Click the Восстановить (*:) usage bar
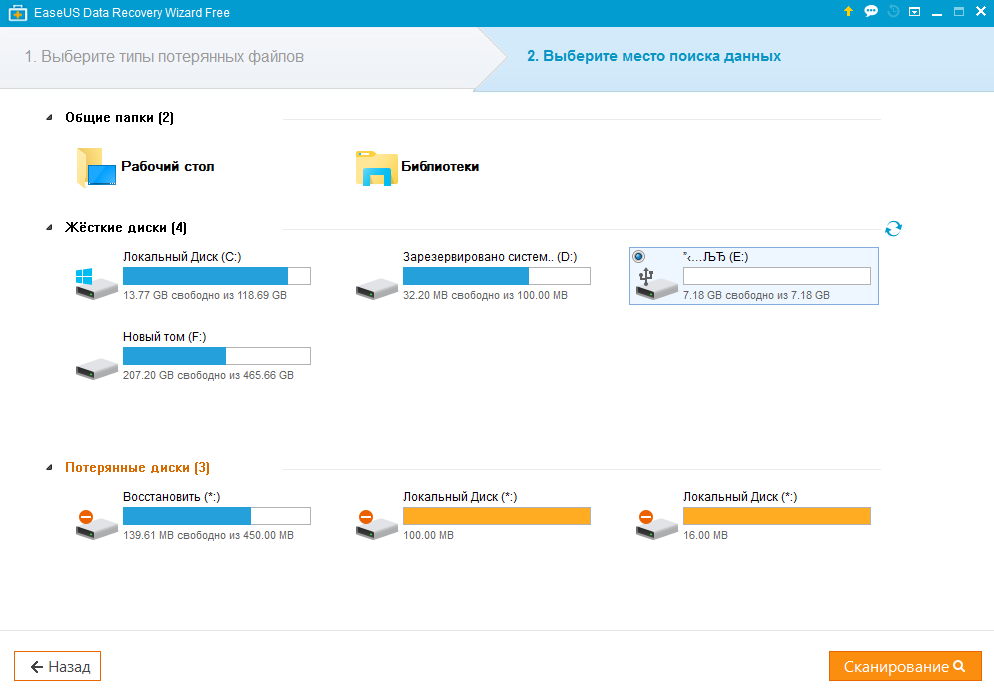994x694 pixels. point(217,516)
